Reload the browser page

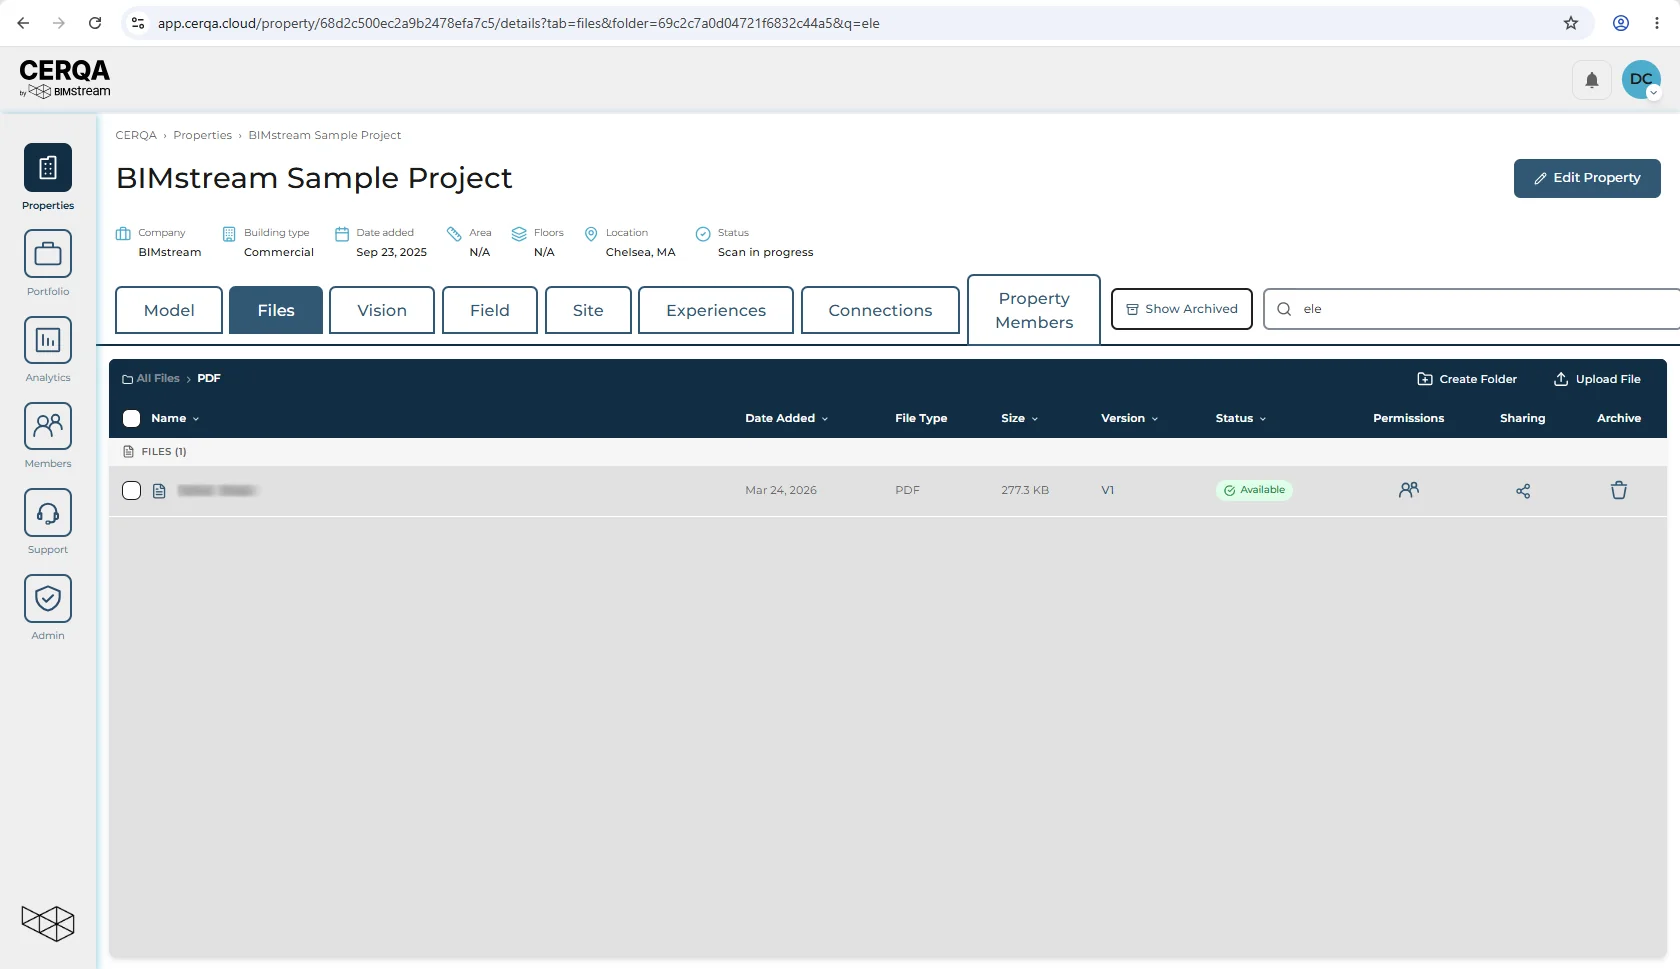click(x=95, y=23)
